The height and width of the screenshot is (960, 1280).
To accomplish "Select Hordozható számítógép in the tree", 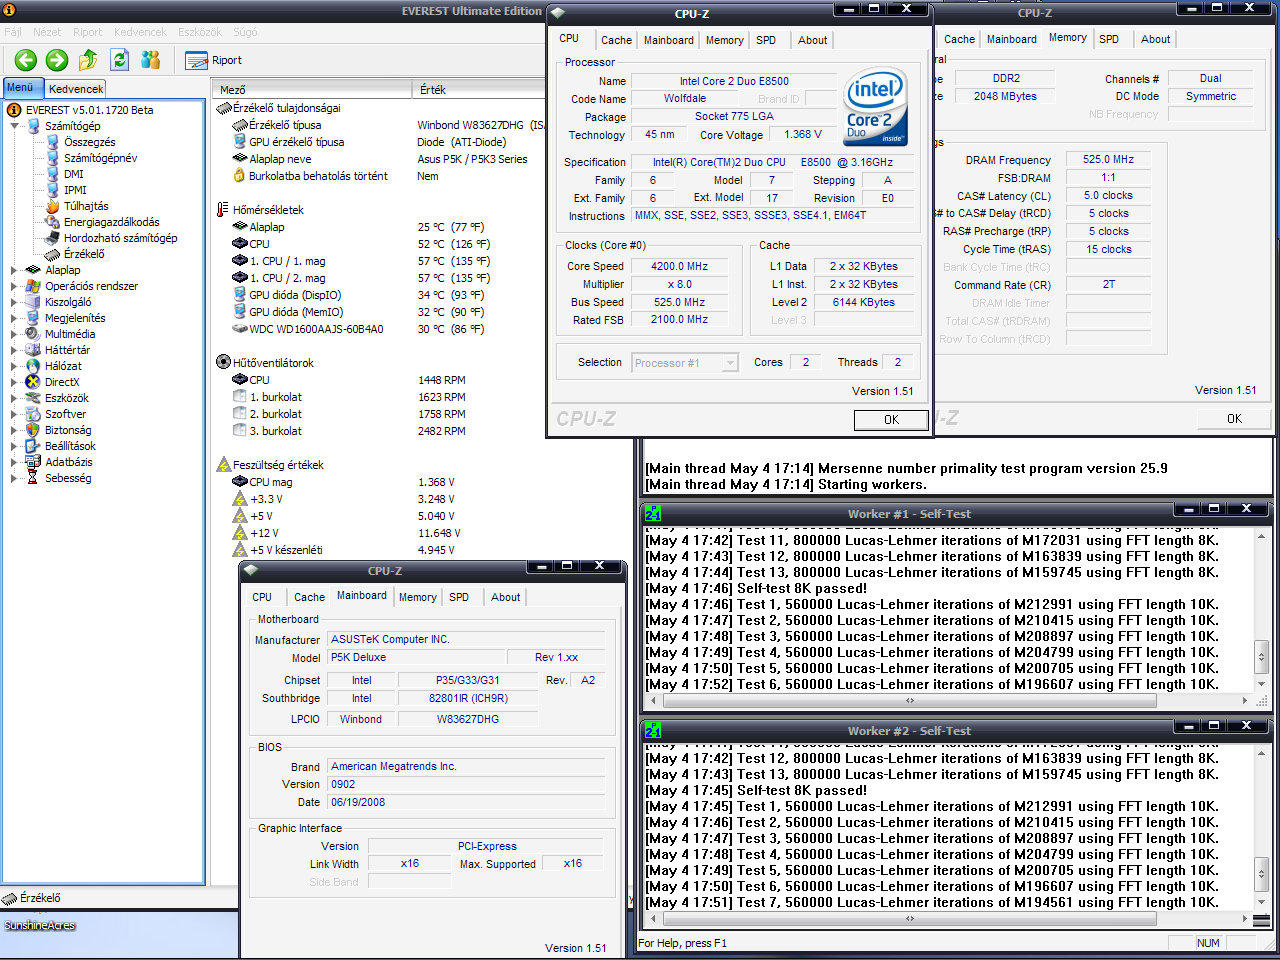I will [x=120, y=238].
